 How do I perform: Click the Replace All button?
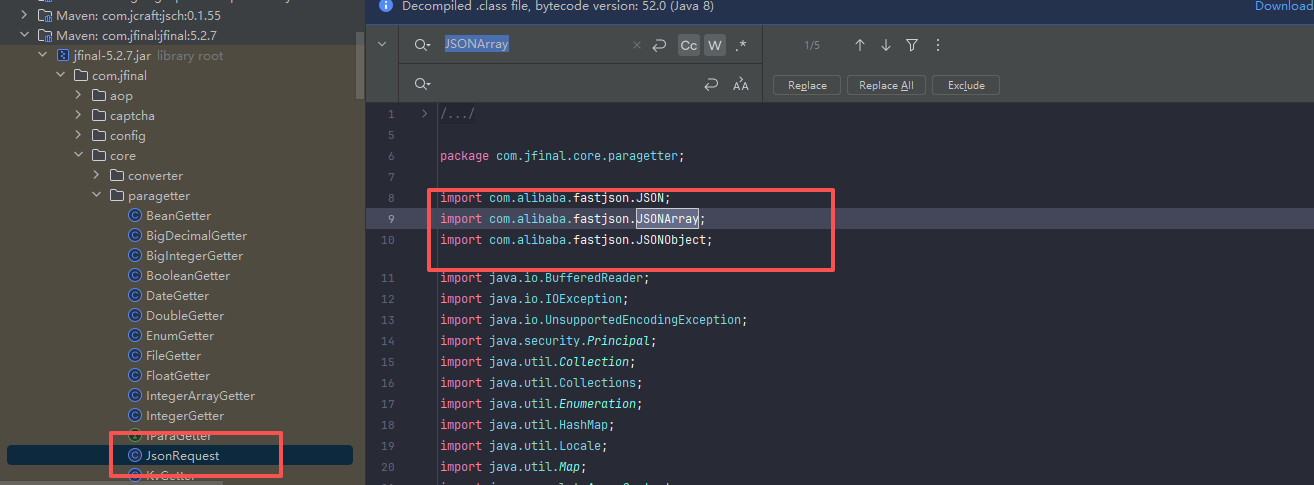coord(886,85)
